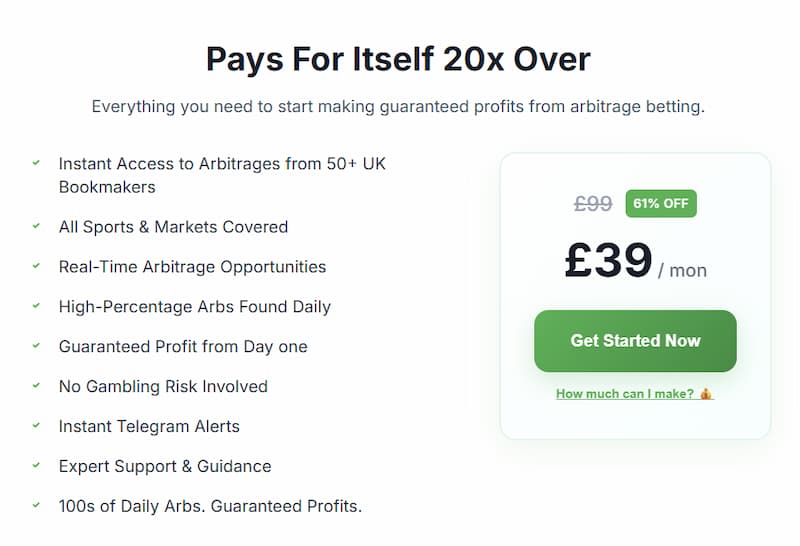The image size is (800, 546).
Task: Open the How much can I make? link
Action: tap(625, 394)
